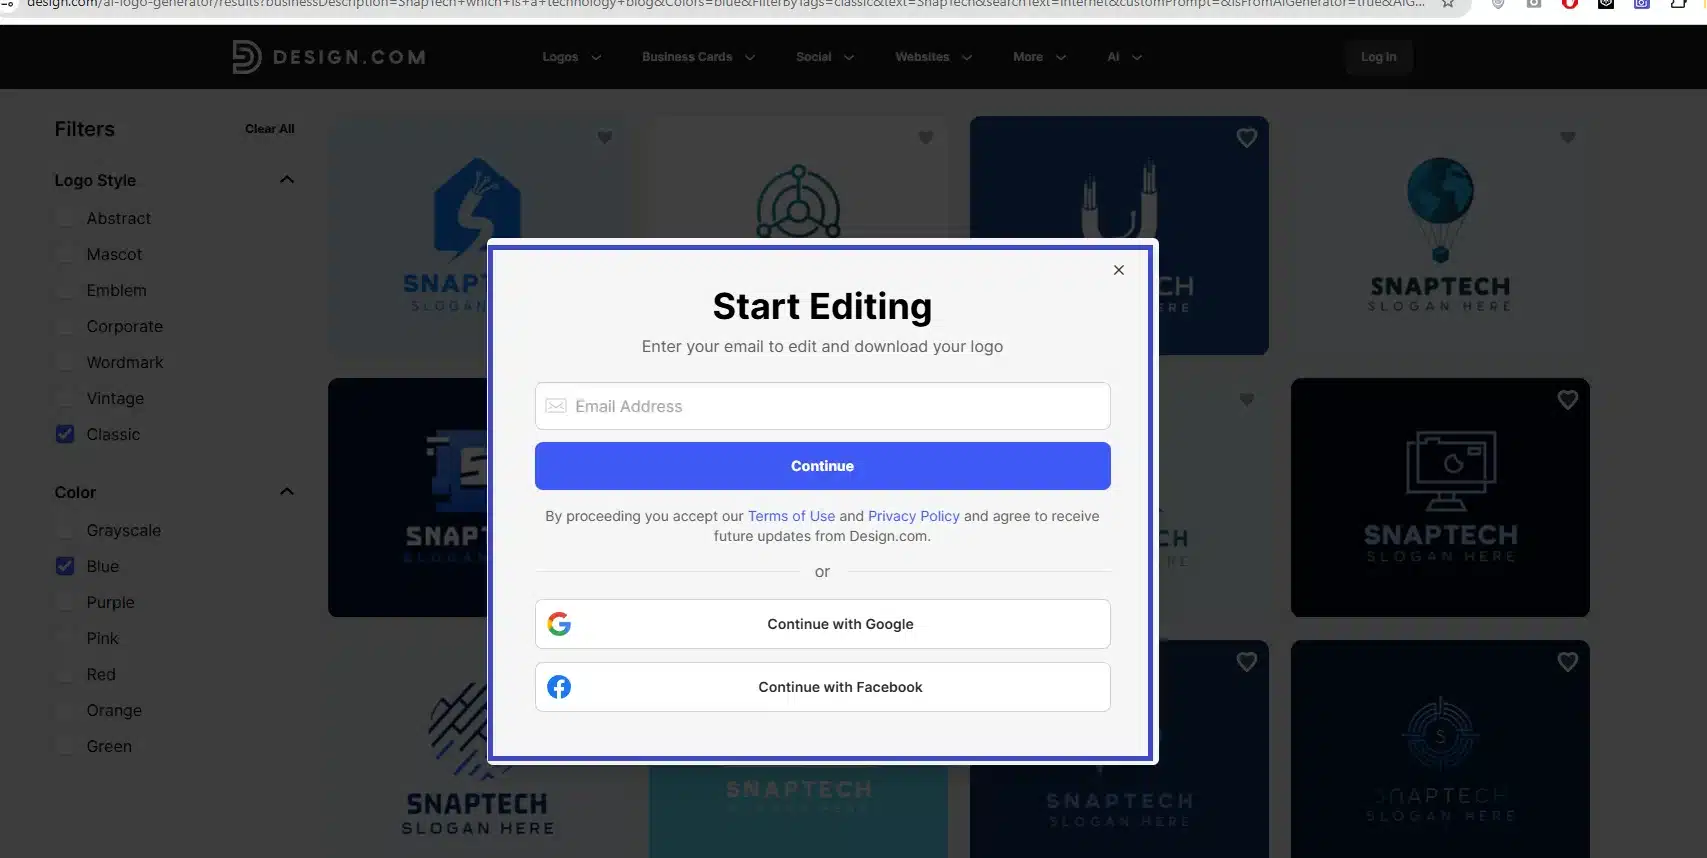This screenshot has height=858, width=1707.
Task: Select the Red color checkbox
Action: [65, 674]
